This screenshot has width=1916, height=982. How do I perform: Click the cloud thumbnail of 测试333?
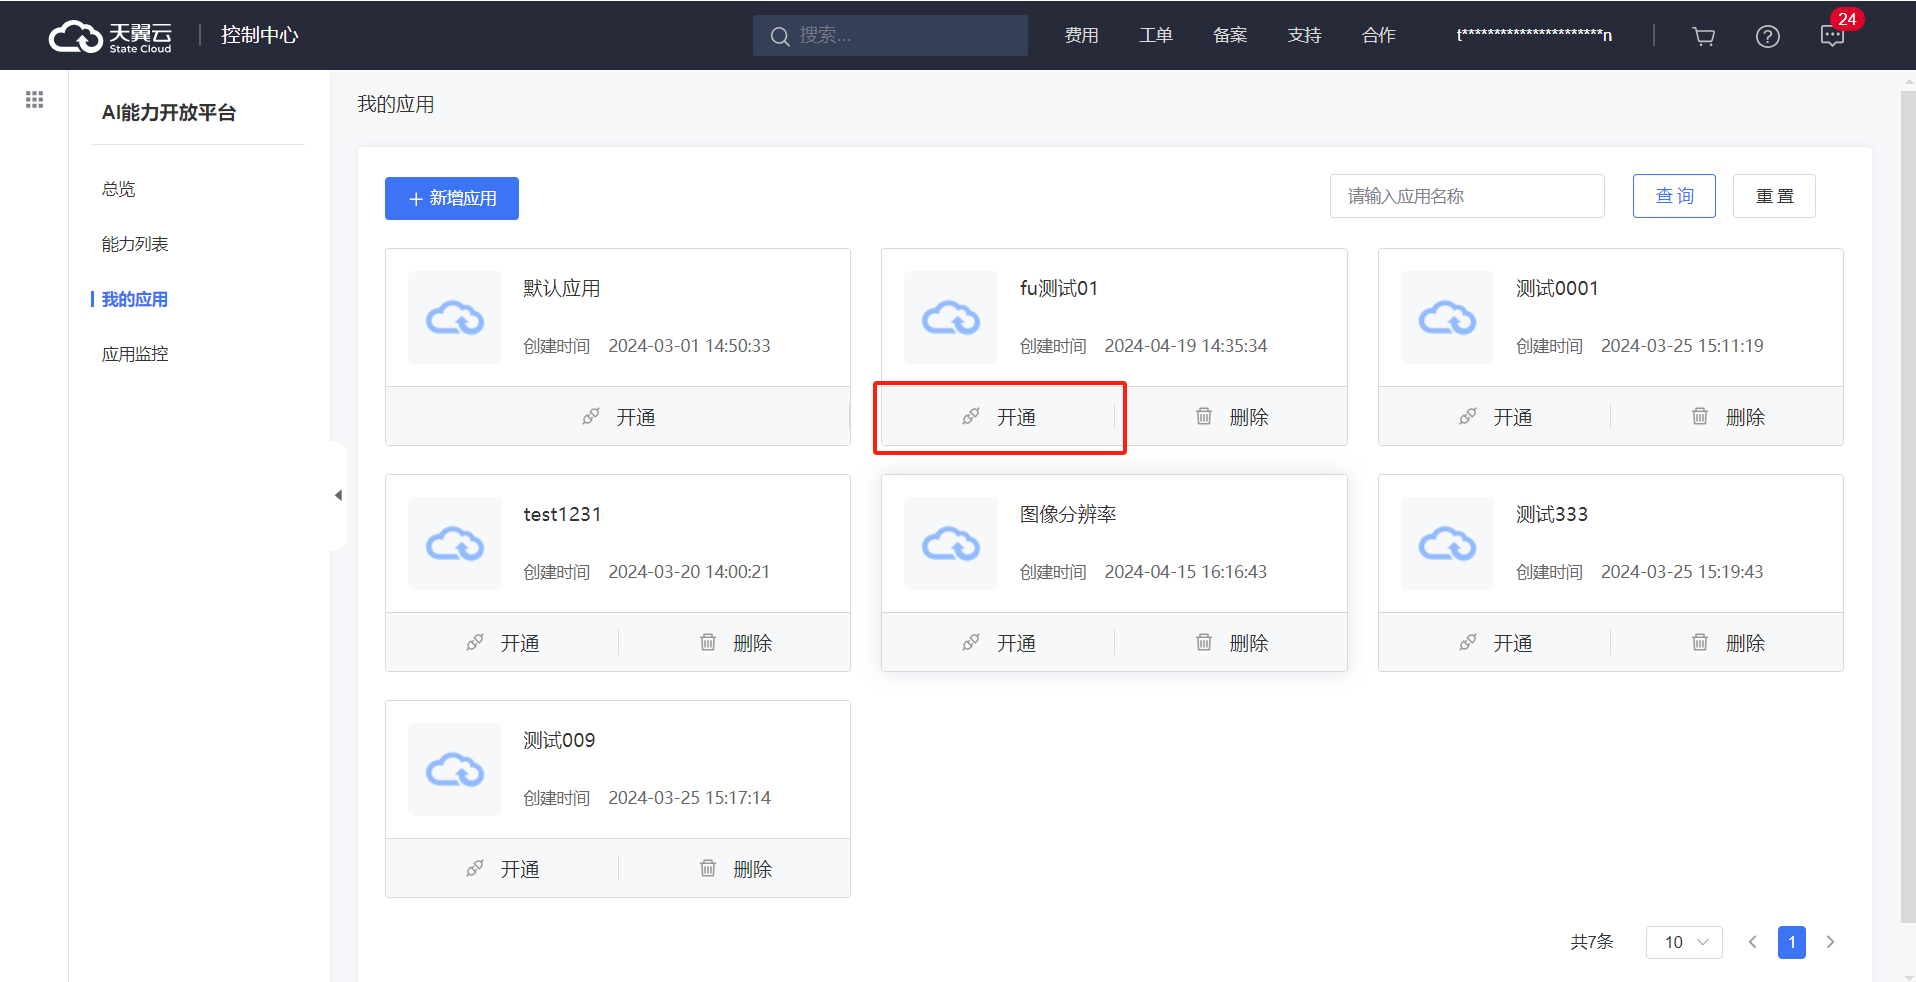point(1447,544)
